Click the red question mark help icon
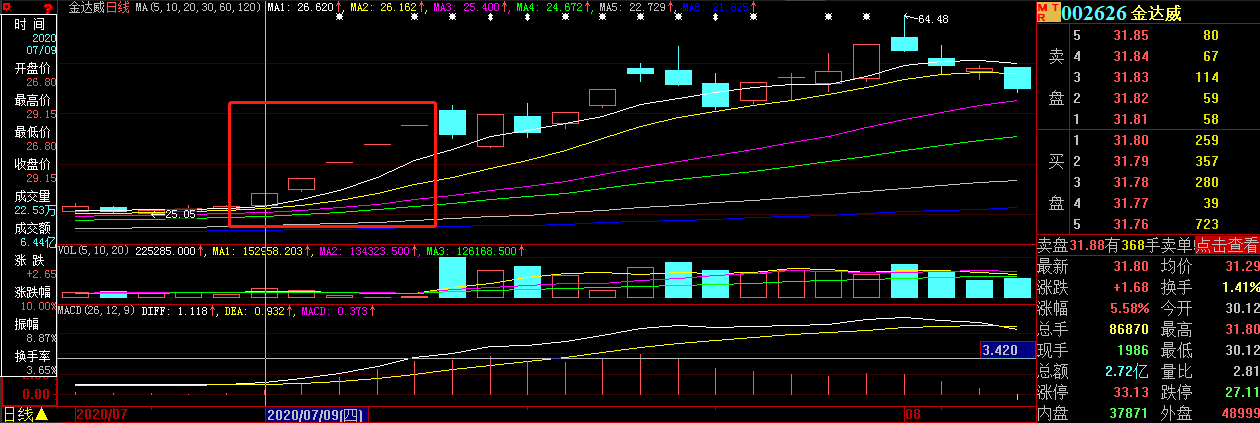Image resolution: width=1260 pixels, height=423 pixels. click(47, 7)
